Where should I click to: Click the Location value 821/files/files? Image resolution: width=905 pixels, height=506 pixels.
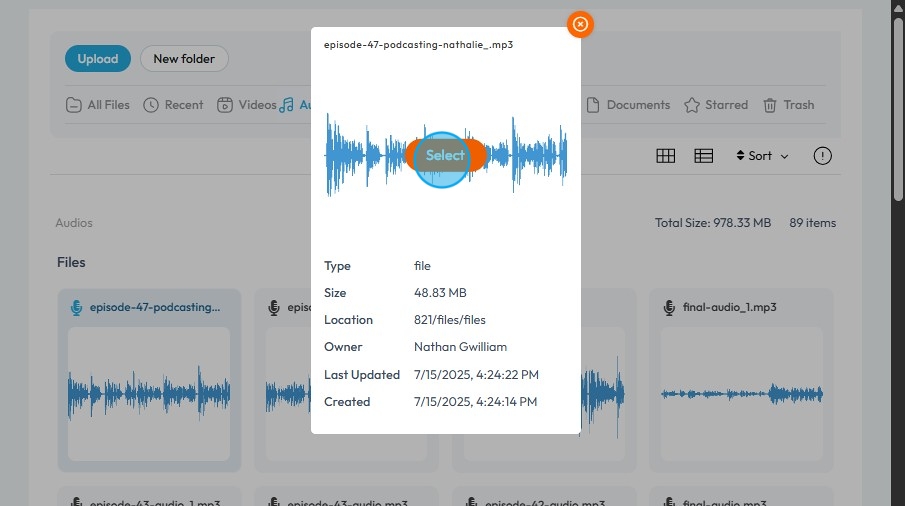(x=450, y=320)
